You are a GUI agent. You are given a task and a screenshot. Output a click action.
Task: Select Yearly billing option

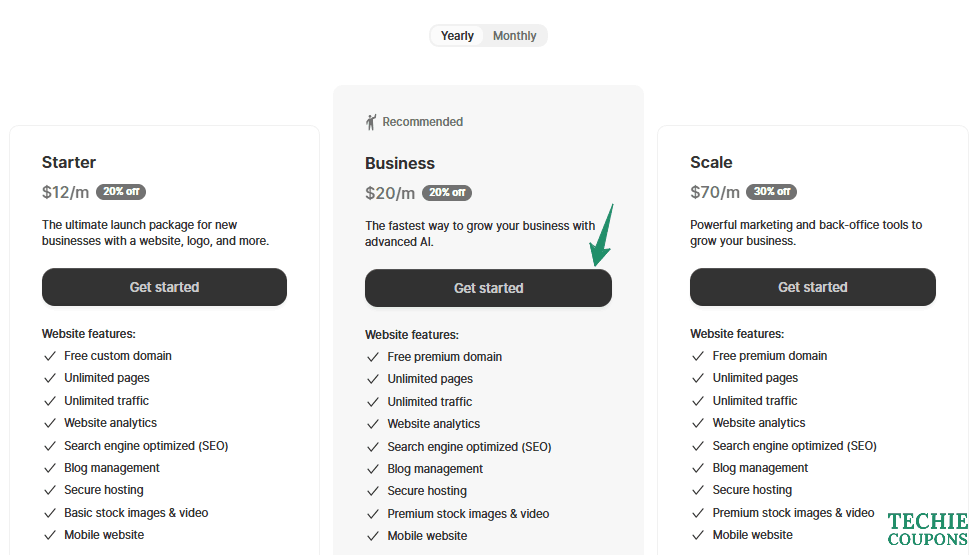pyautogui.click(x=457, y=36)
